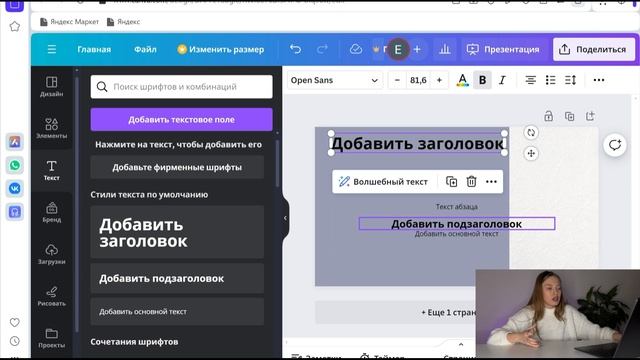Click the star favorites icon in browser sidebar
This screenshot has width=640, height=360.
pos(15,27)
